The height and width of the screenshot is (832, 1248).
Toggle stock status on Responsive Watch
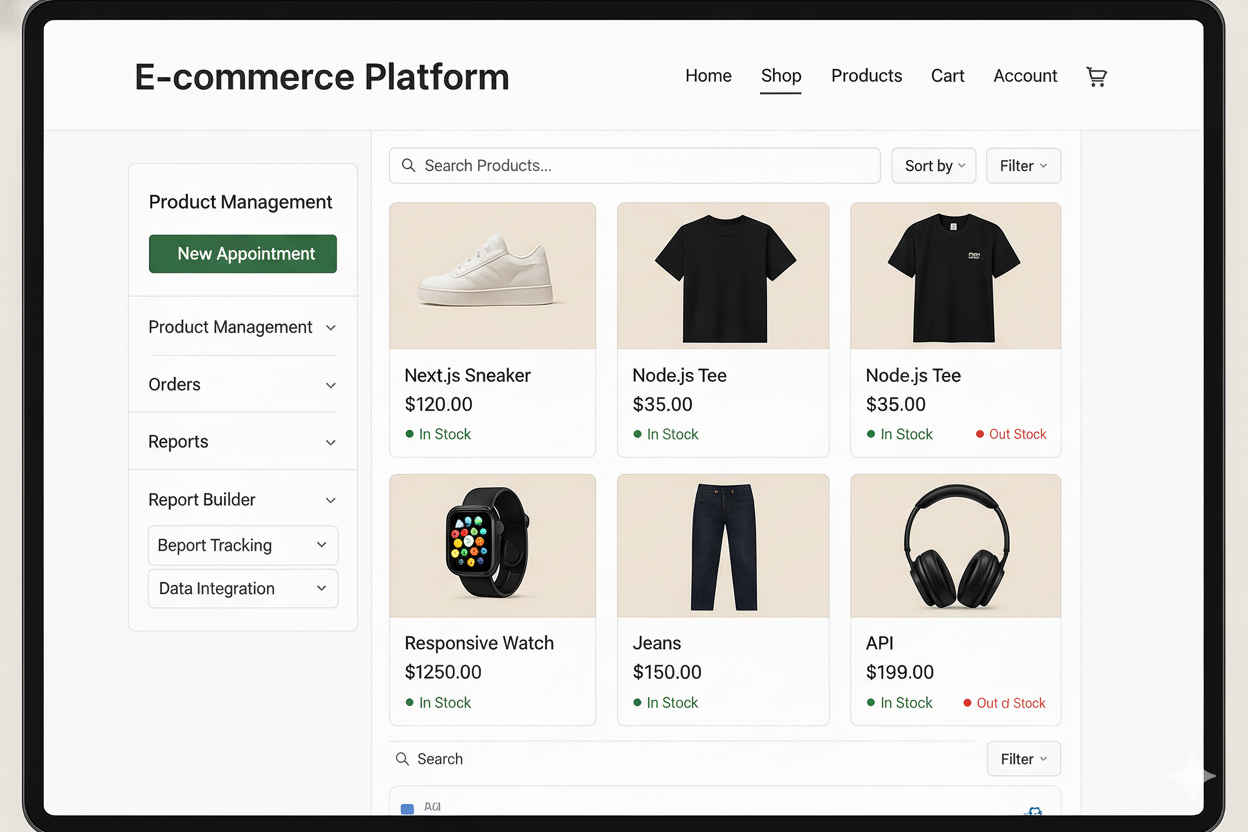click(411, 702)
